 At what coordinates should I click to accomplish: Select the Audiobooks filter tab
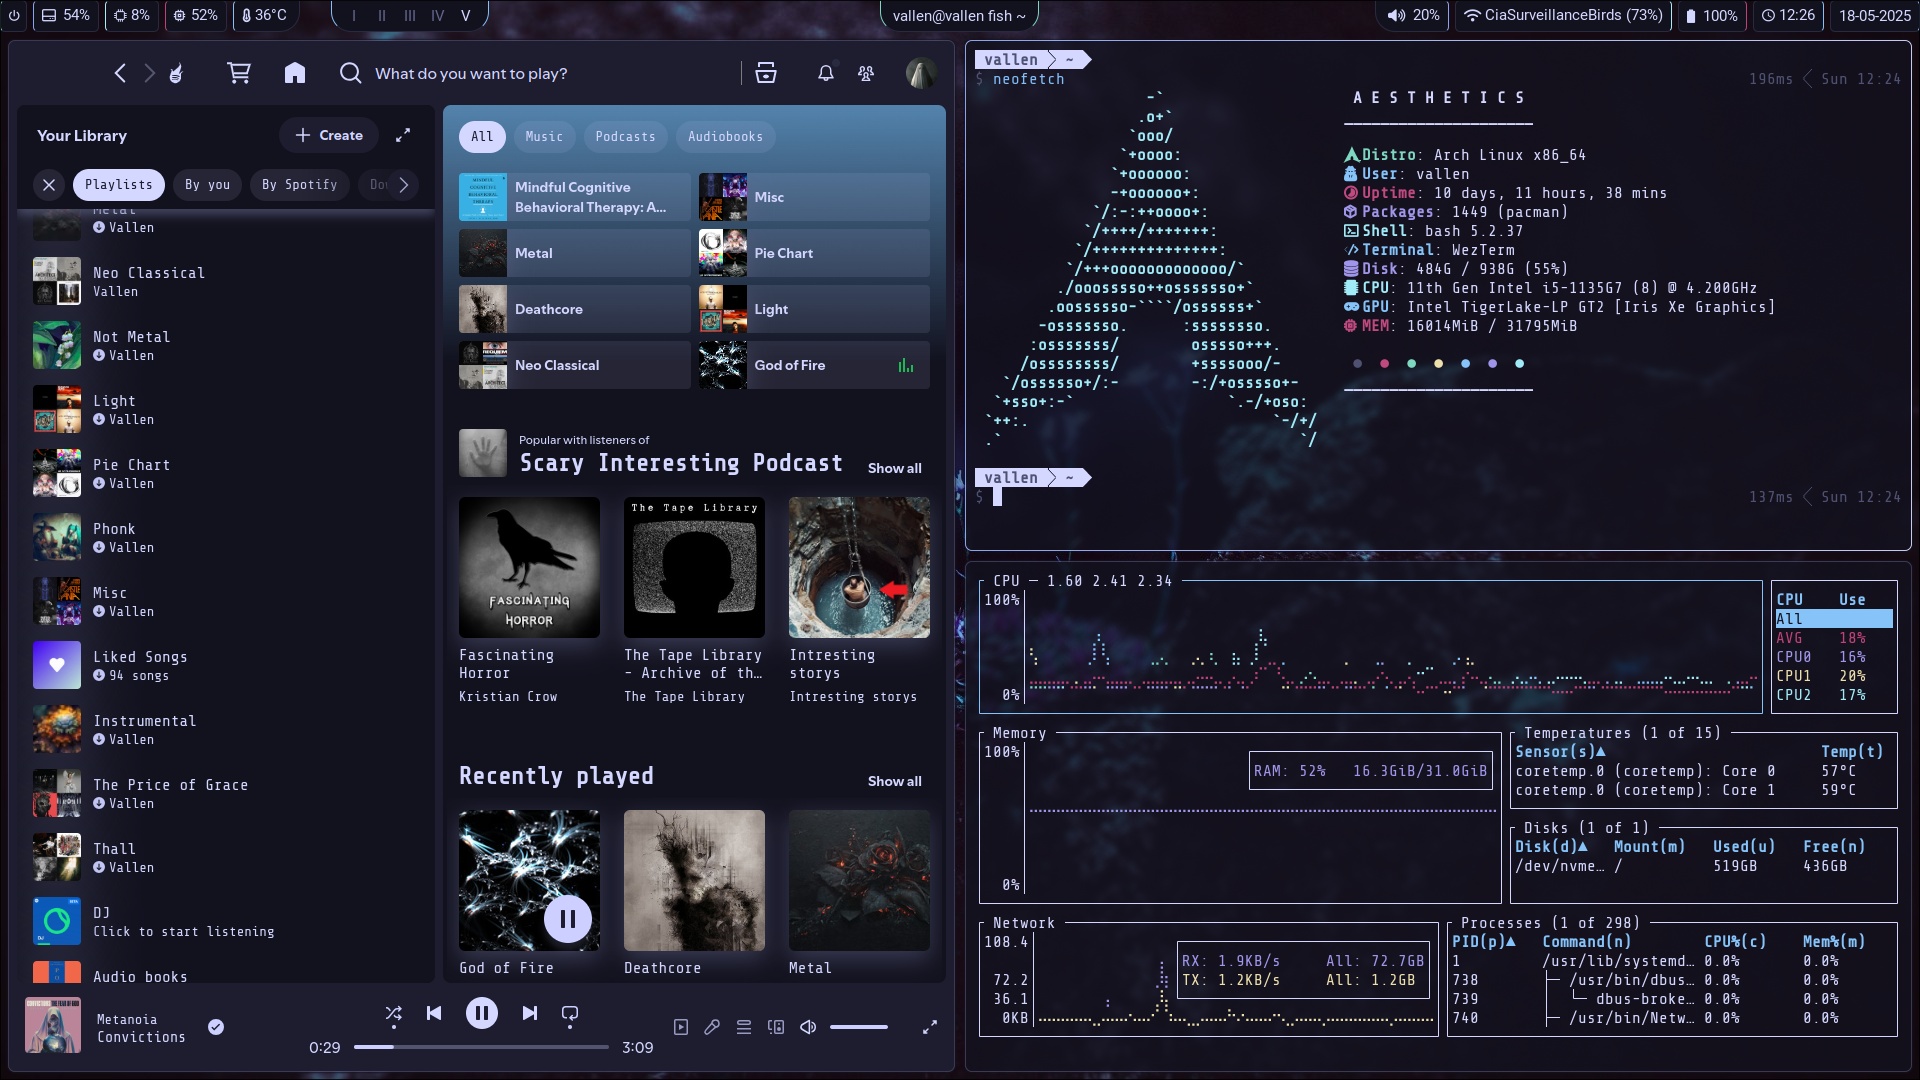point(725,136)
